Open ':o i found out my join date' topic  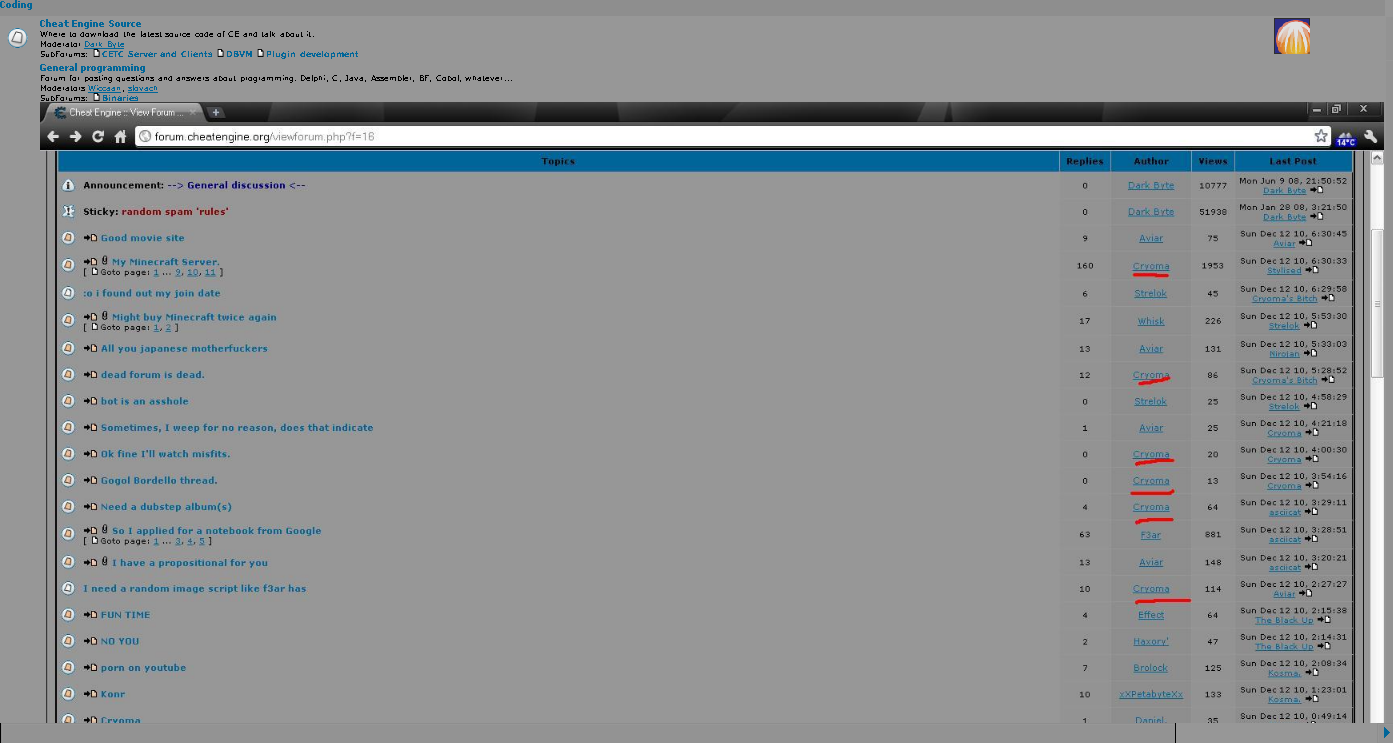152,293
